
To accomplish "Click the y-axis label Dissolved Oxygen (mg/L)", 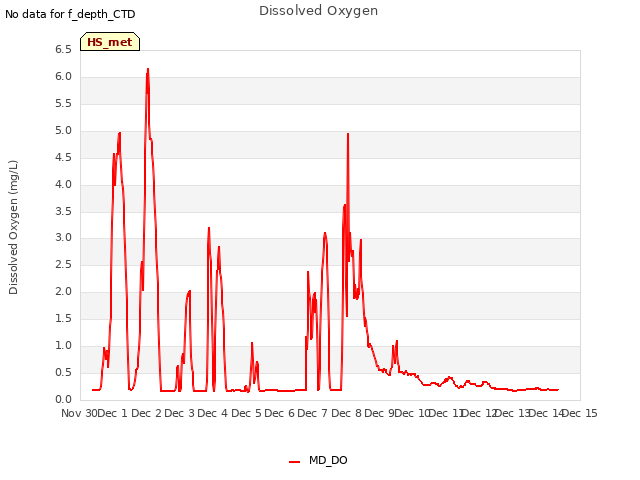I will [13, 227].
